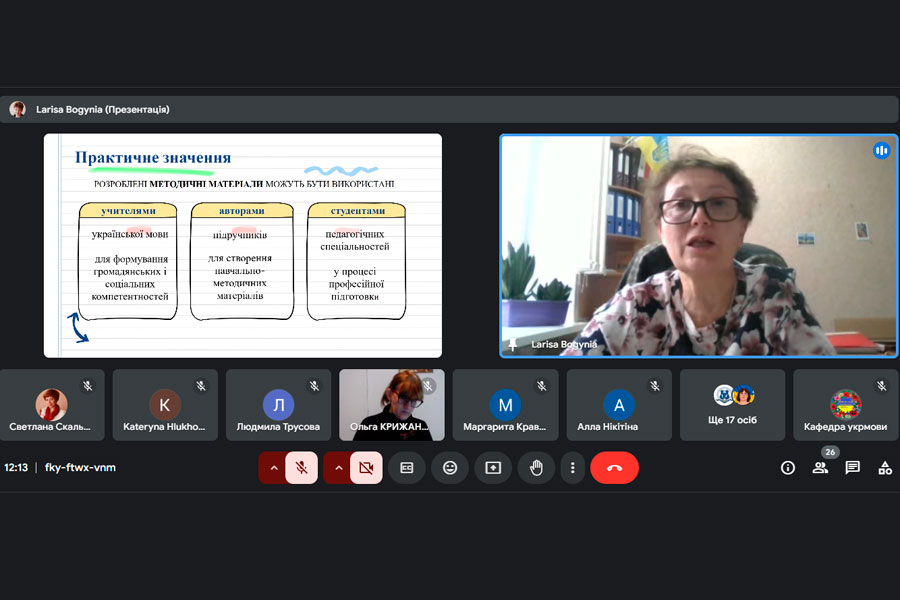The width and height of the screenshot is (900, 600).
Task: Click Ольга КРИЖАН... video tile
Action: 392,405
